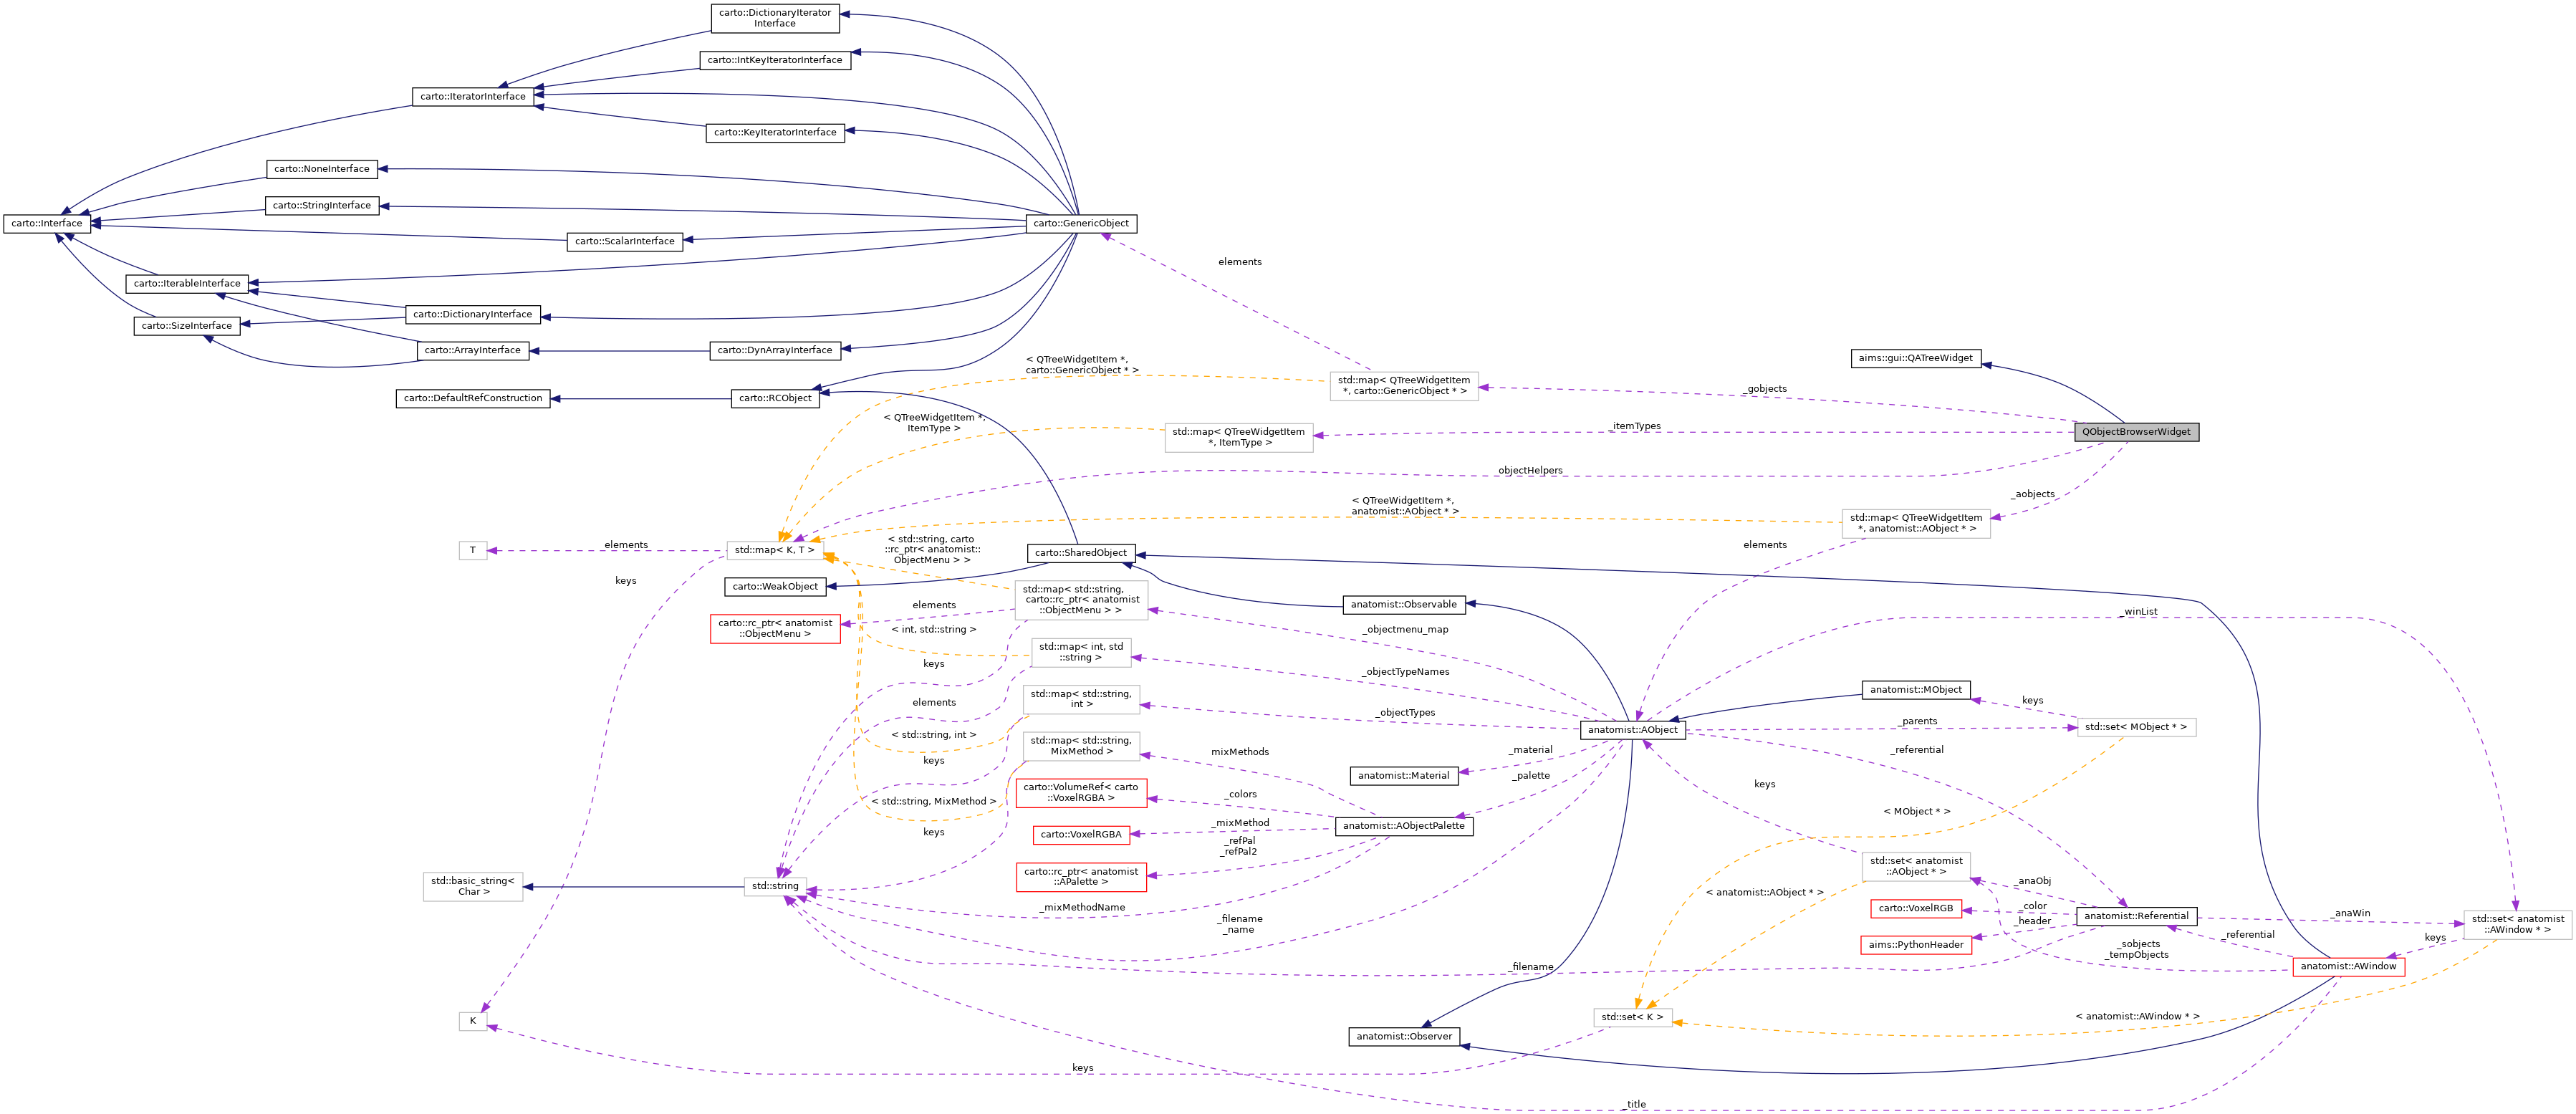2576x1114 pixels.
Task: Open std::basic_string< Char > node
Action: pos(473,887)
